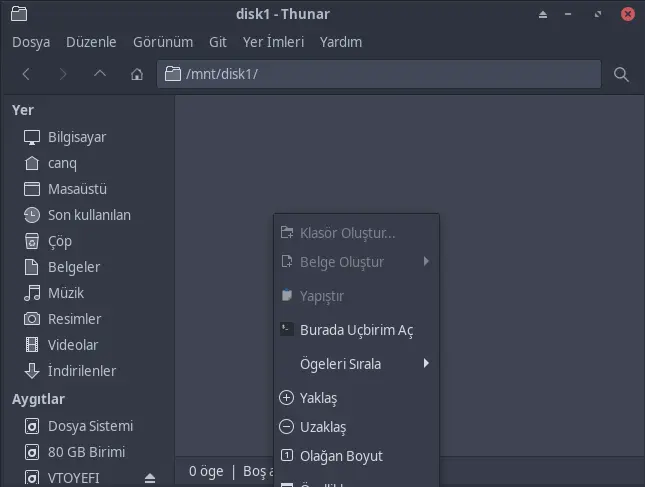Click the Videolar film icon

(32, 345)
